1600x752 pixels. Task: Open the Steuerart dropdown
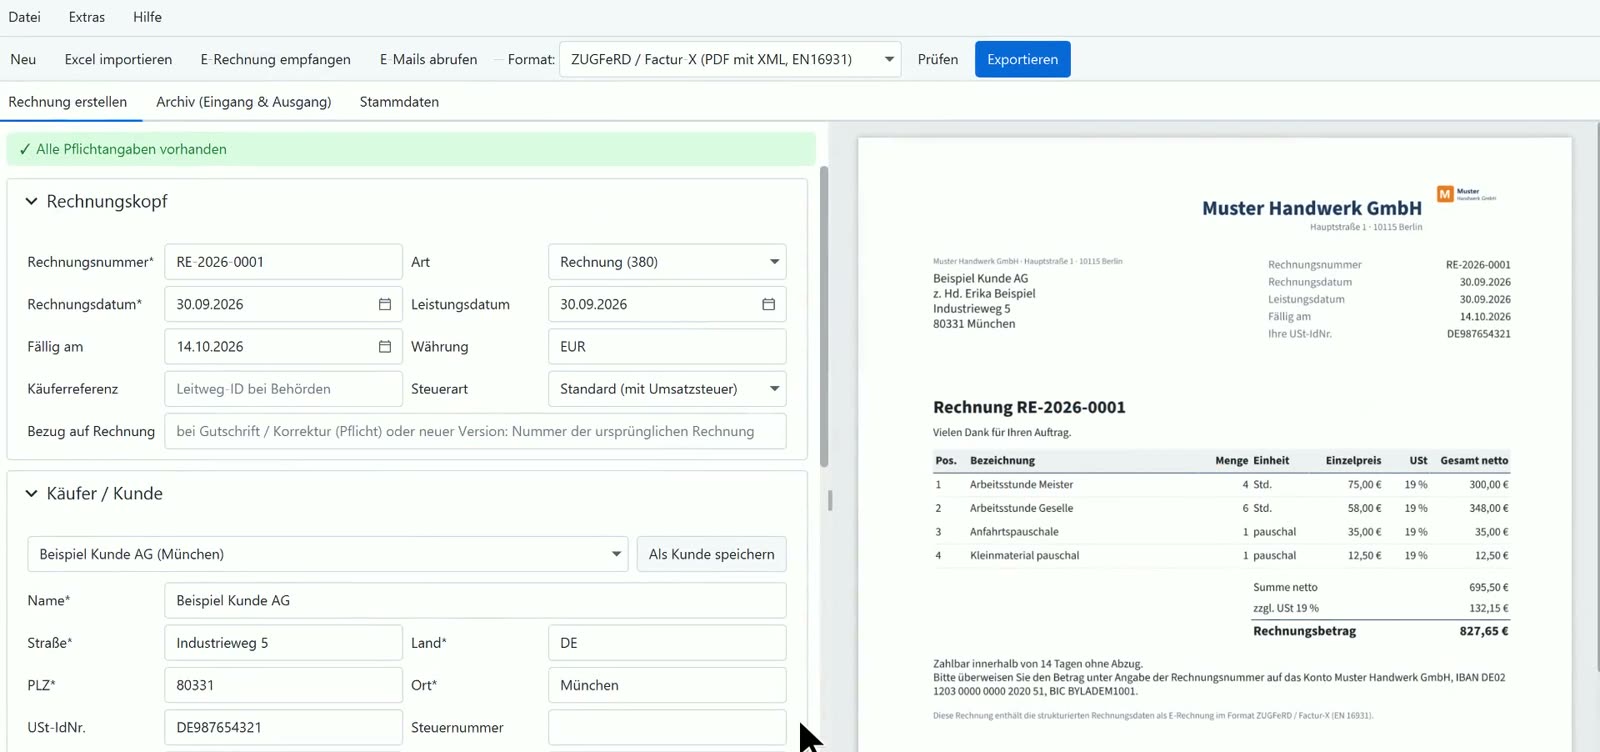667,389
